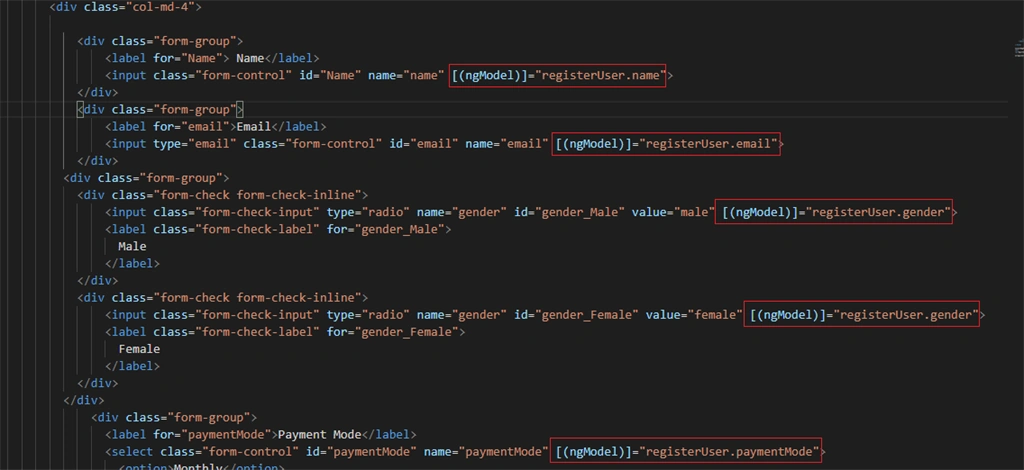Click the plain Male label text
Image resolution: width=1024 pixels, height=470 pixels.
click(x=132, y=247)
